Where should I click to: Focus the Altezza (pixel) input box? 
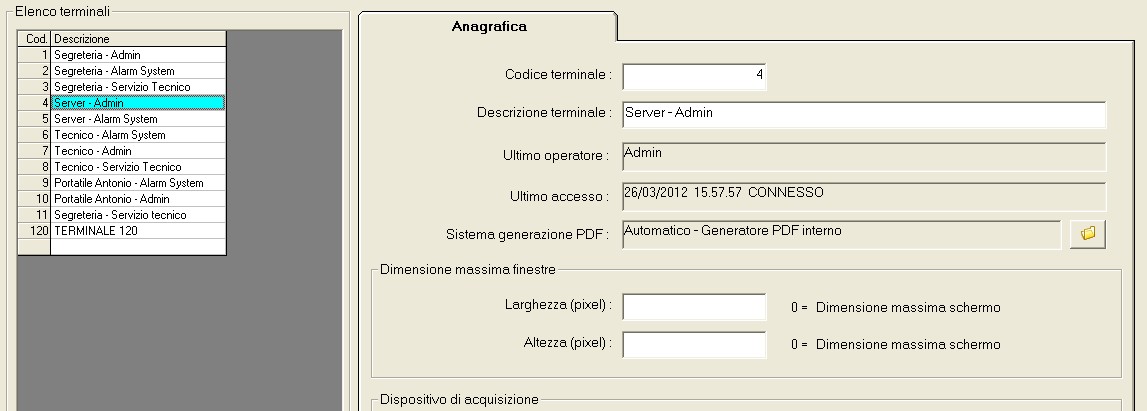(694, 344)
